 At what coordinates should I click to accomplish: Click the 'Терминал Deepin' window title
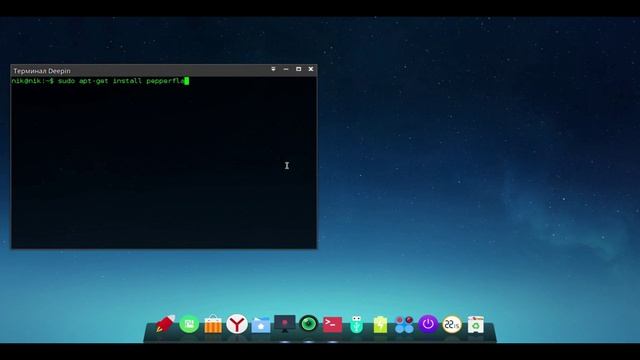(x=42, y=71)
